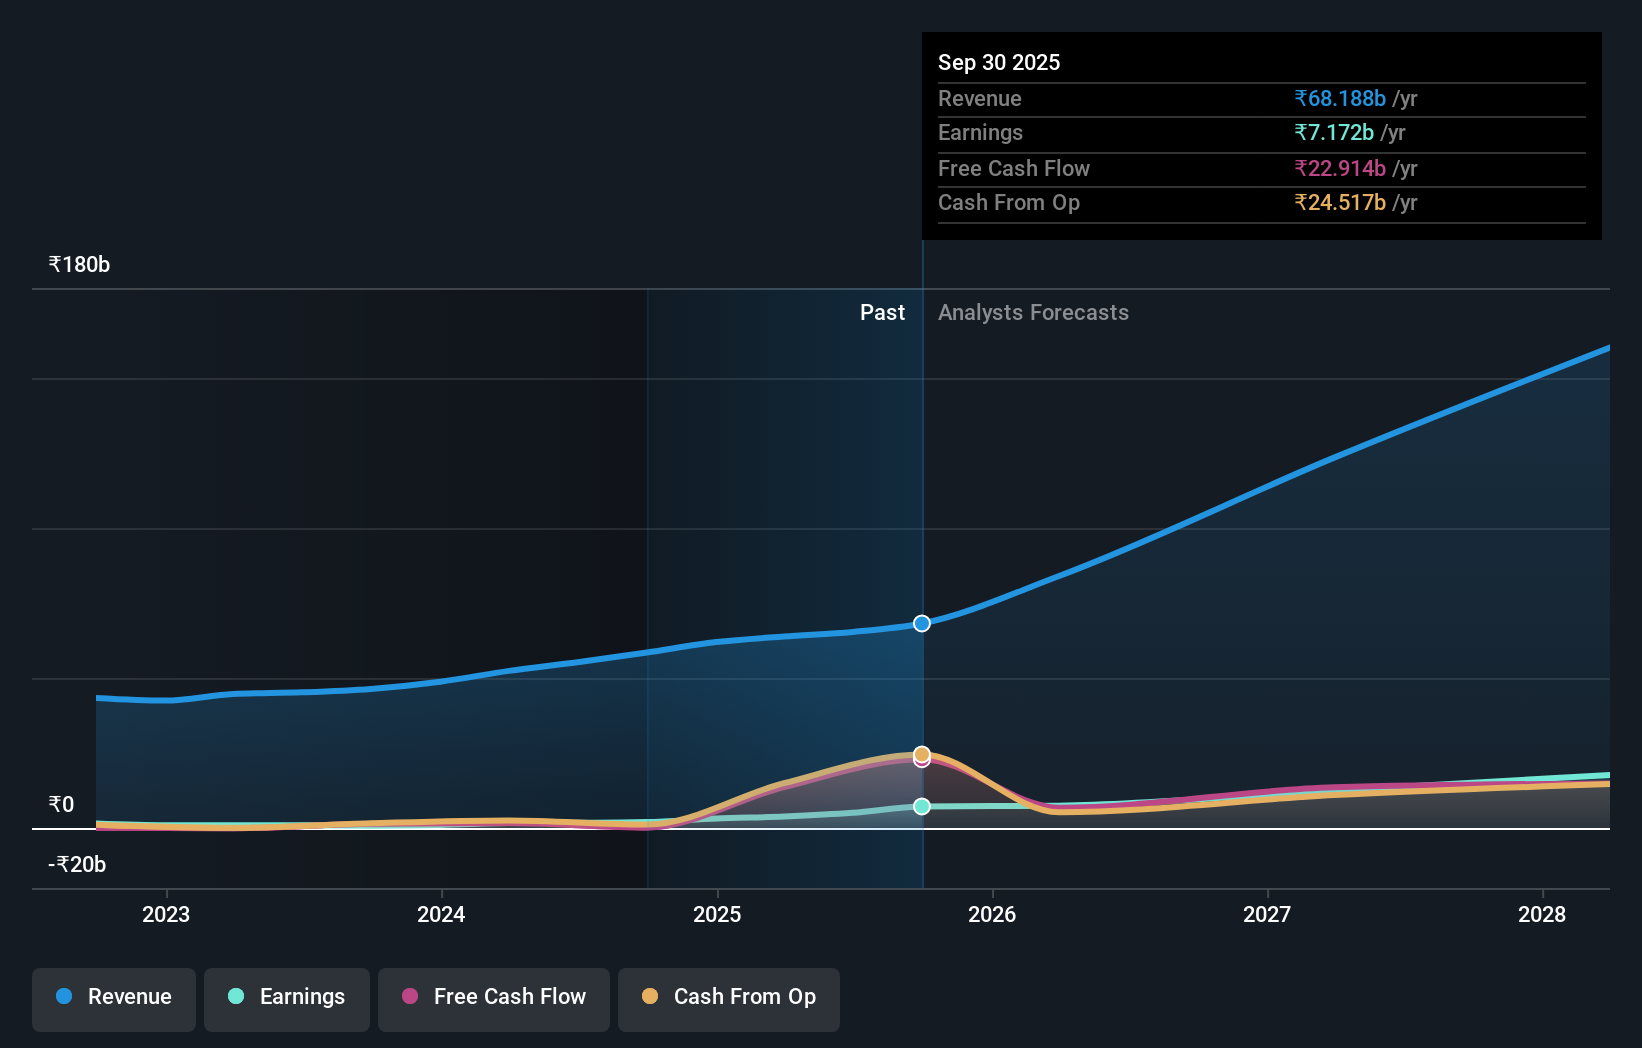This screenshot has width=1642, height=1048.
Task: Toggle the Earnings series in the legend
Action: (x=286, y=999)
